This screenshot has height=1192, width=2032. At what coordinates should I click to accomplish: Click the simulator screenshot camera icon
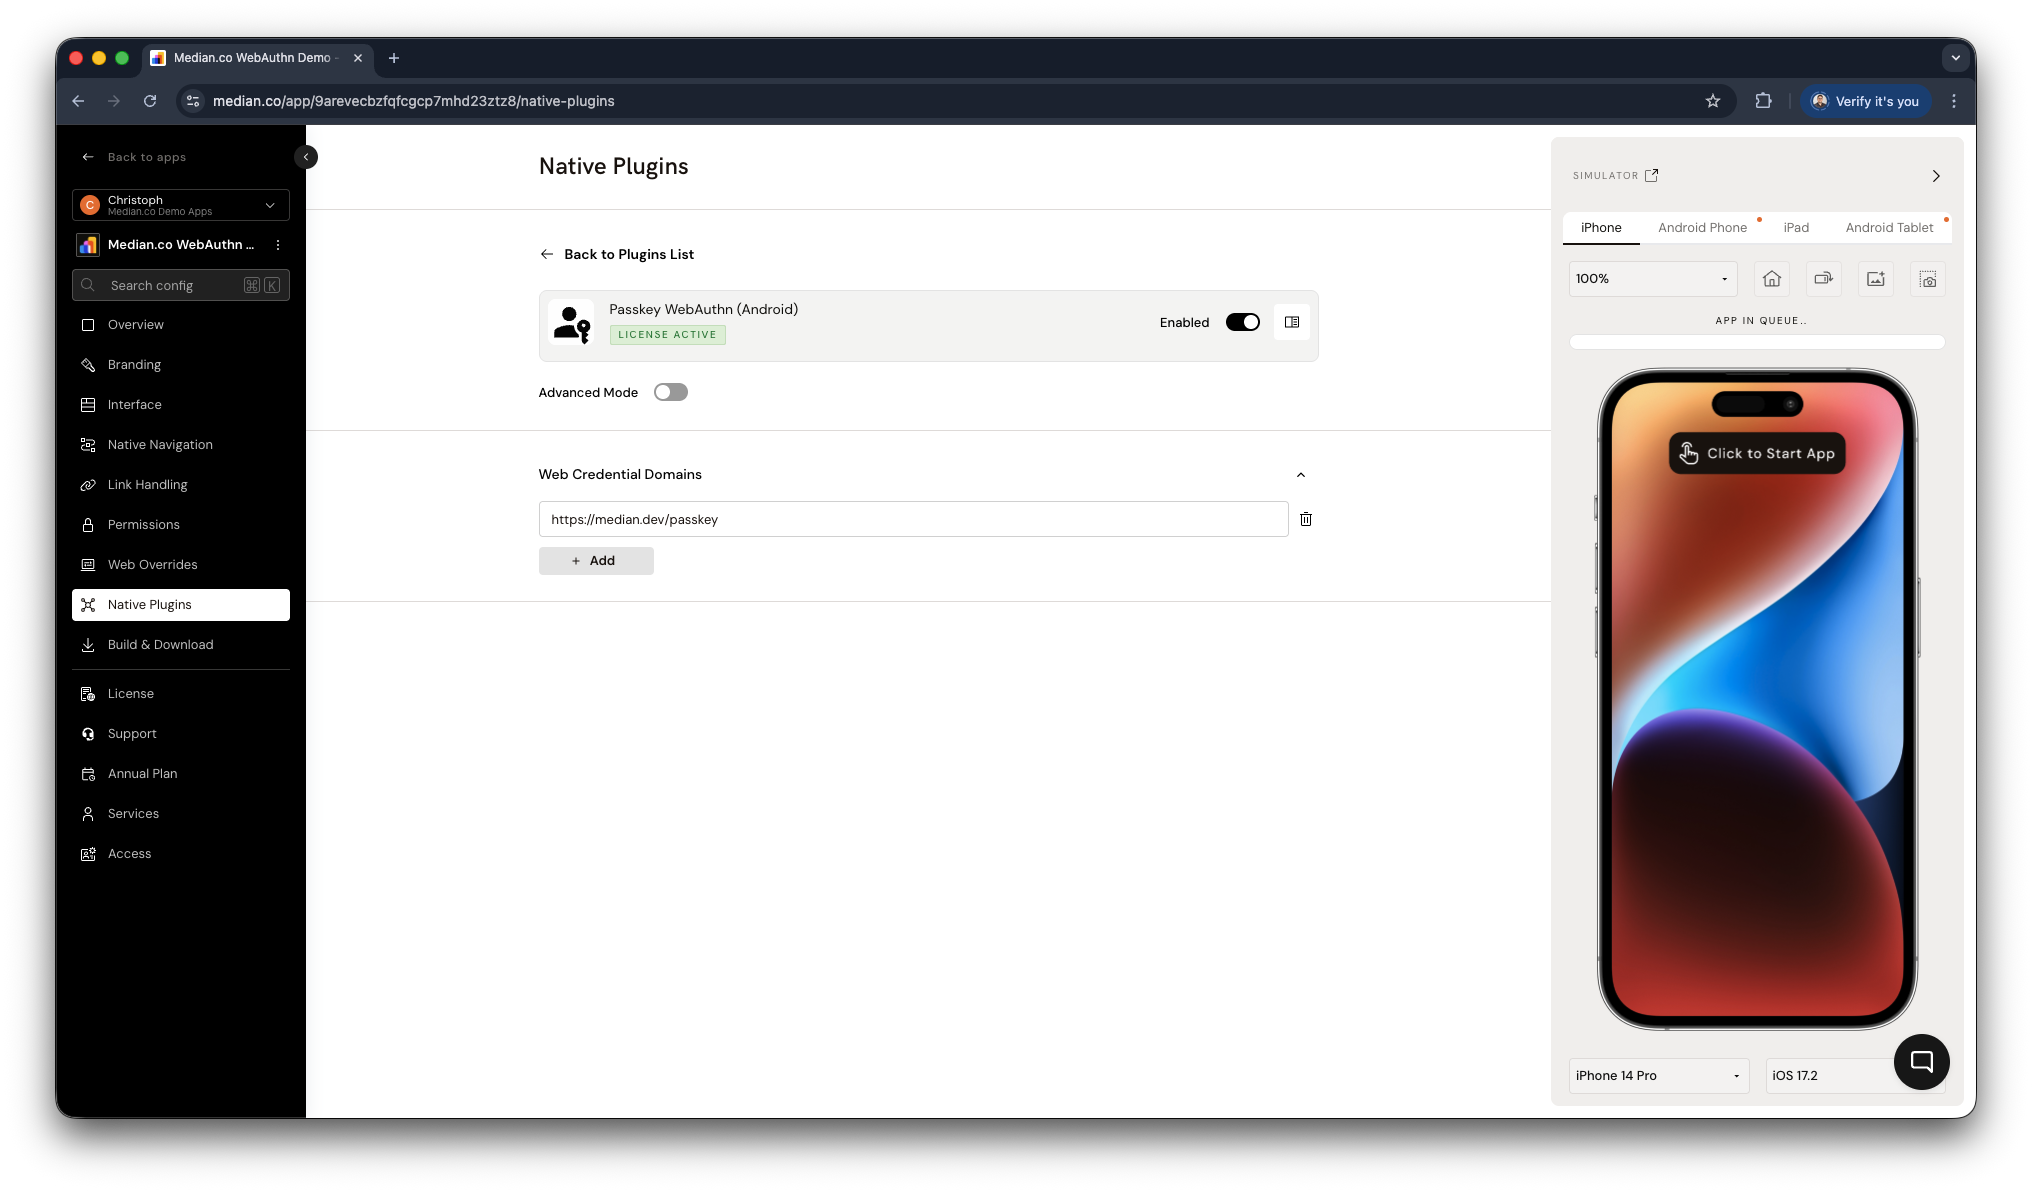[x=1927, y=279]
